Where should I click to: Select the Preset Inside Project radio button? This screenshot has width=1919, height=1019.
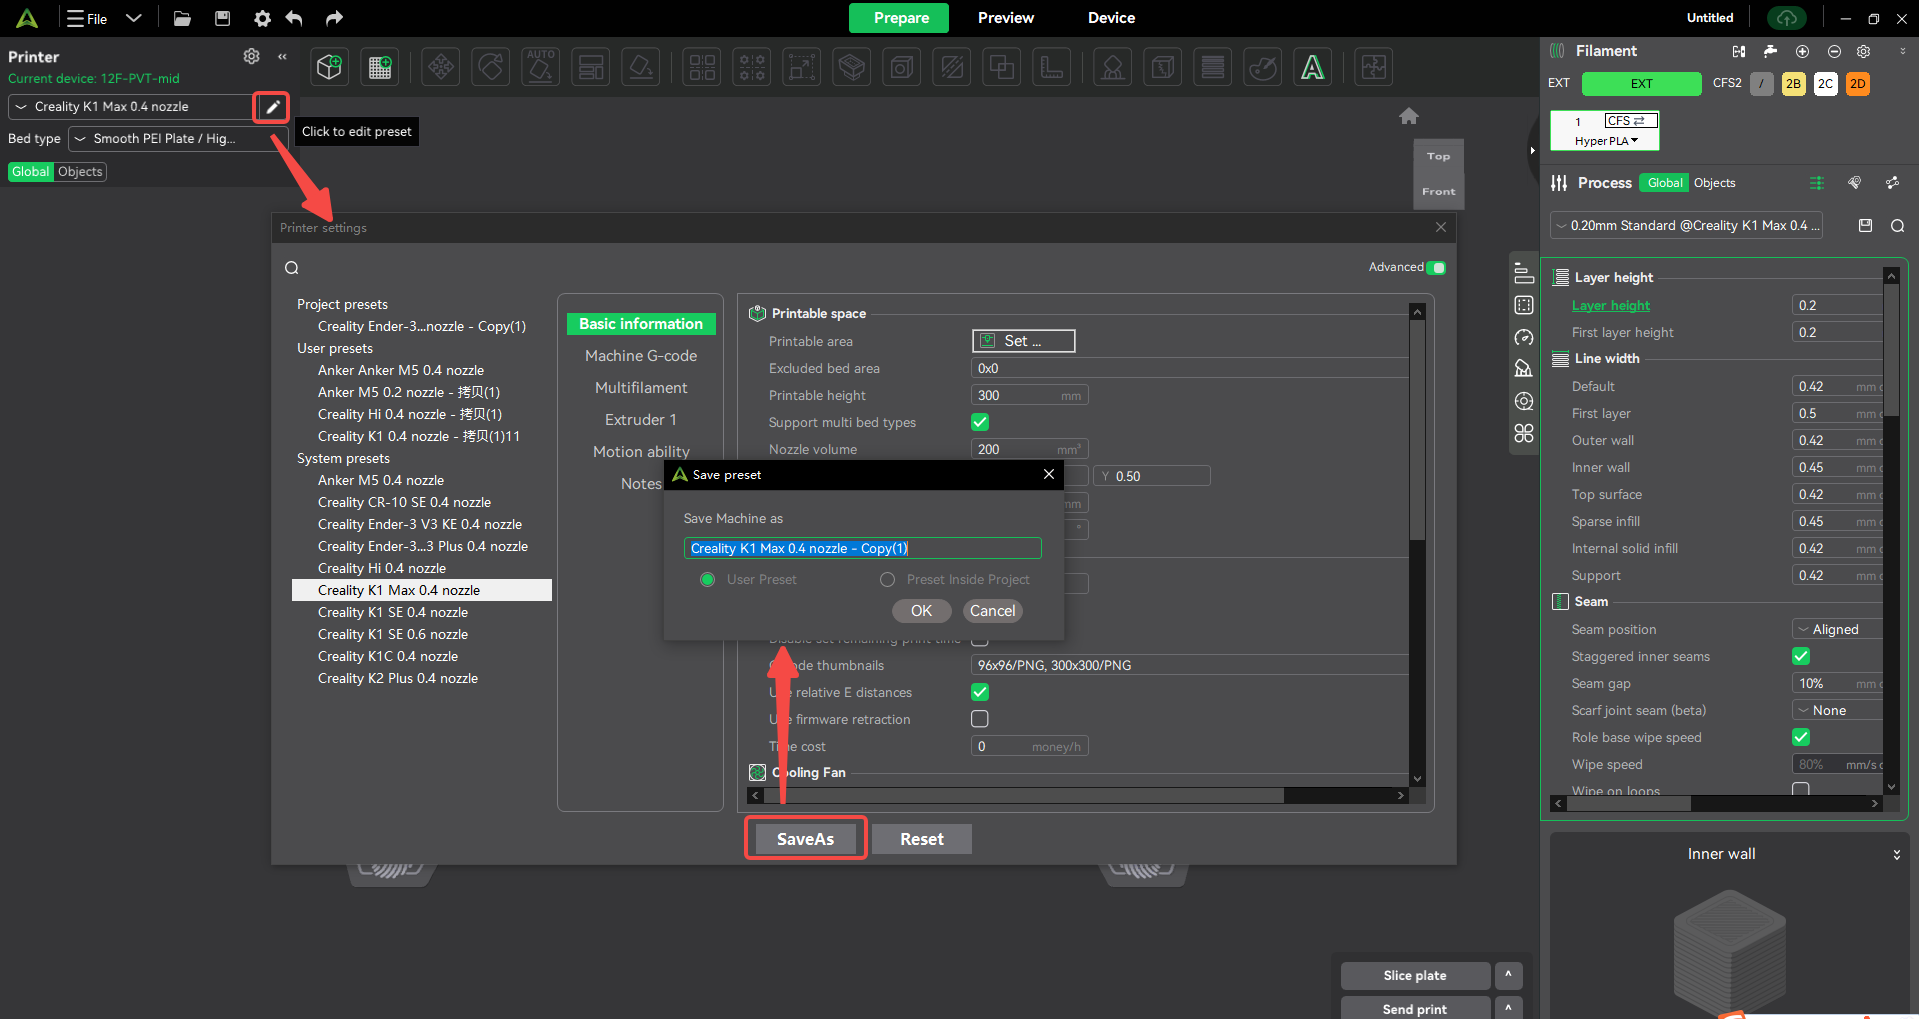pyautogui.click(x=887, y=580)
